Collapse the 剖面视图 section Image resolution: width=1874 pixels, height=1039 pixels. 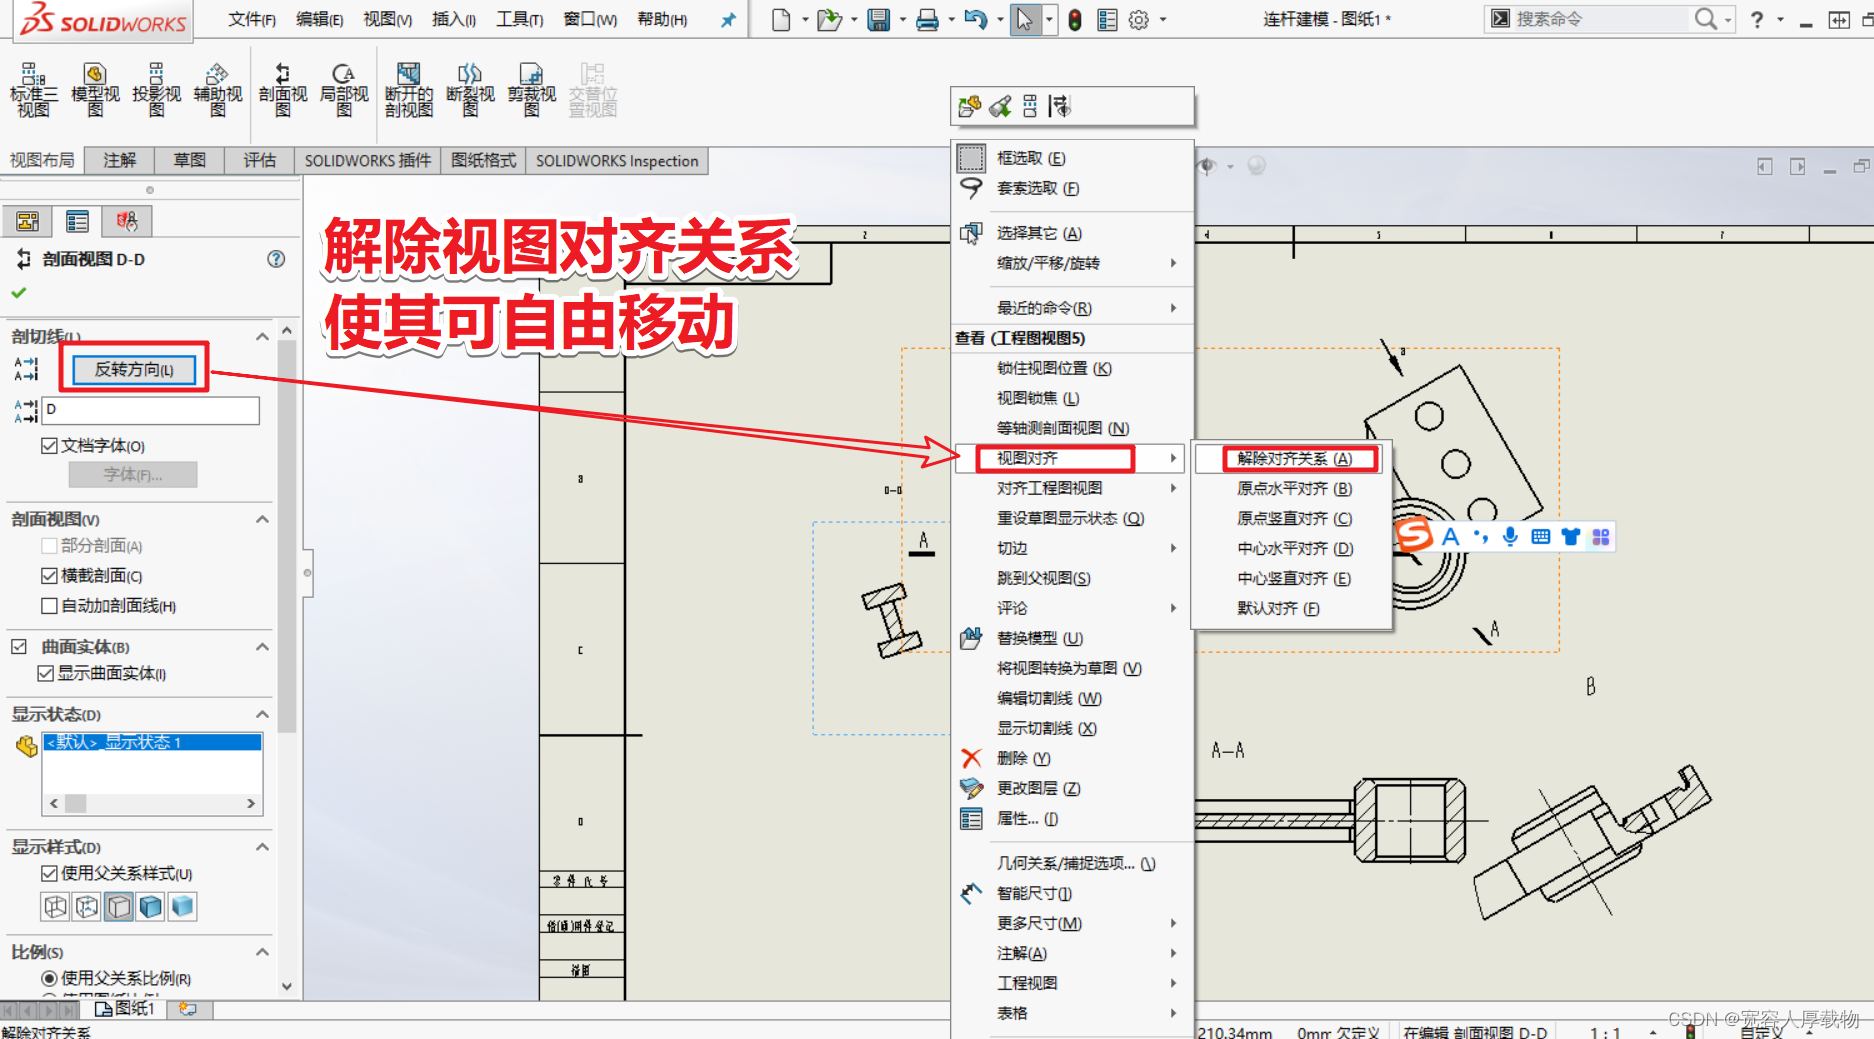[262, 519]
